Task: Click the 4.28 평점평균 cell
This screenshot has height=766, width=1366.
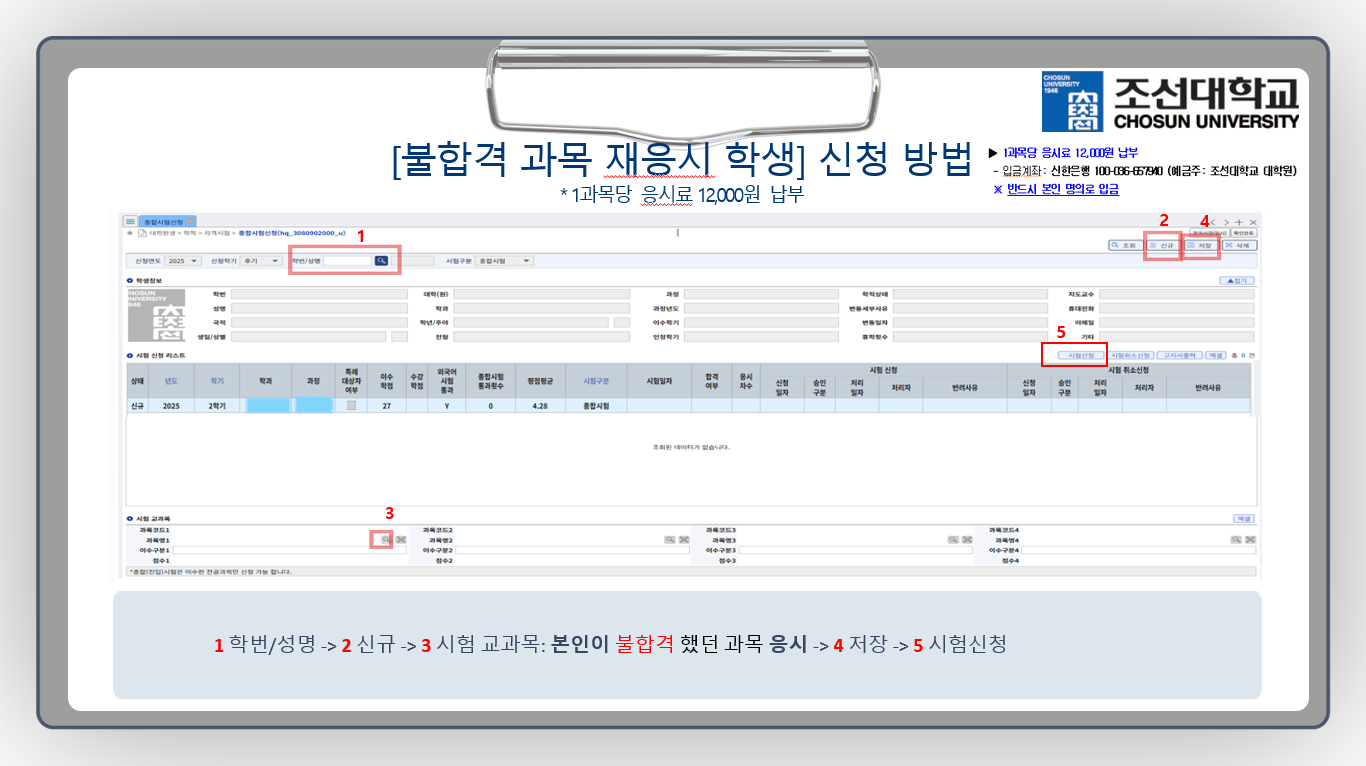Action: coord(541,406)
